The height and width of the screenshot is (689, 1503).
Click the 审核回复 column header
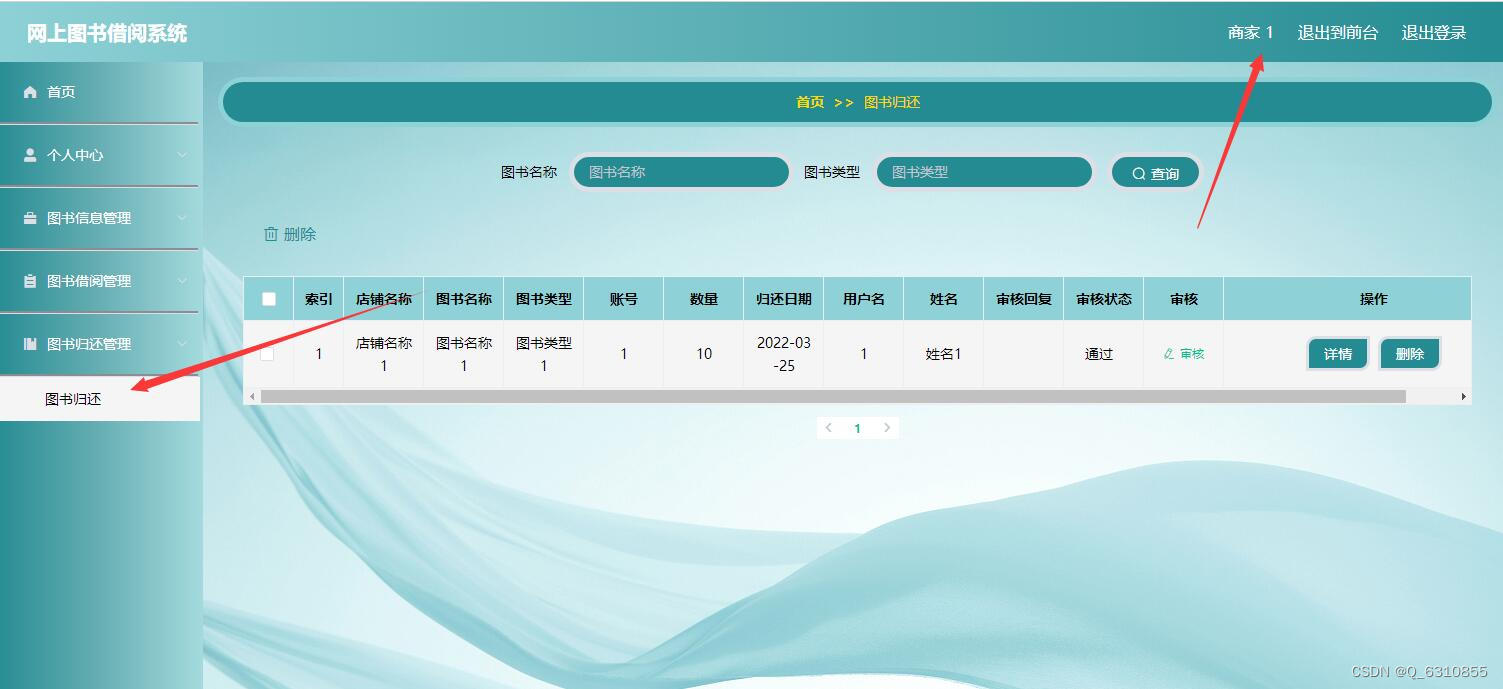coord(1024,299)
